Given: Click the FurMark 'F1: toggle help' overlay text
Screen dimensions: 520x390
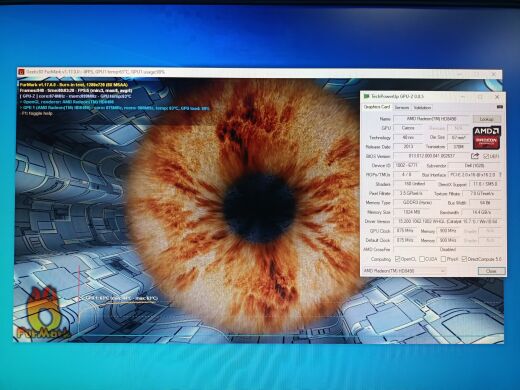Looking at the screenshot, I should coord(37,114).
